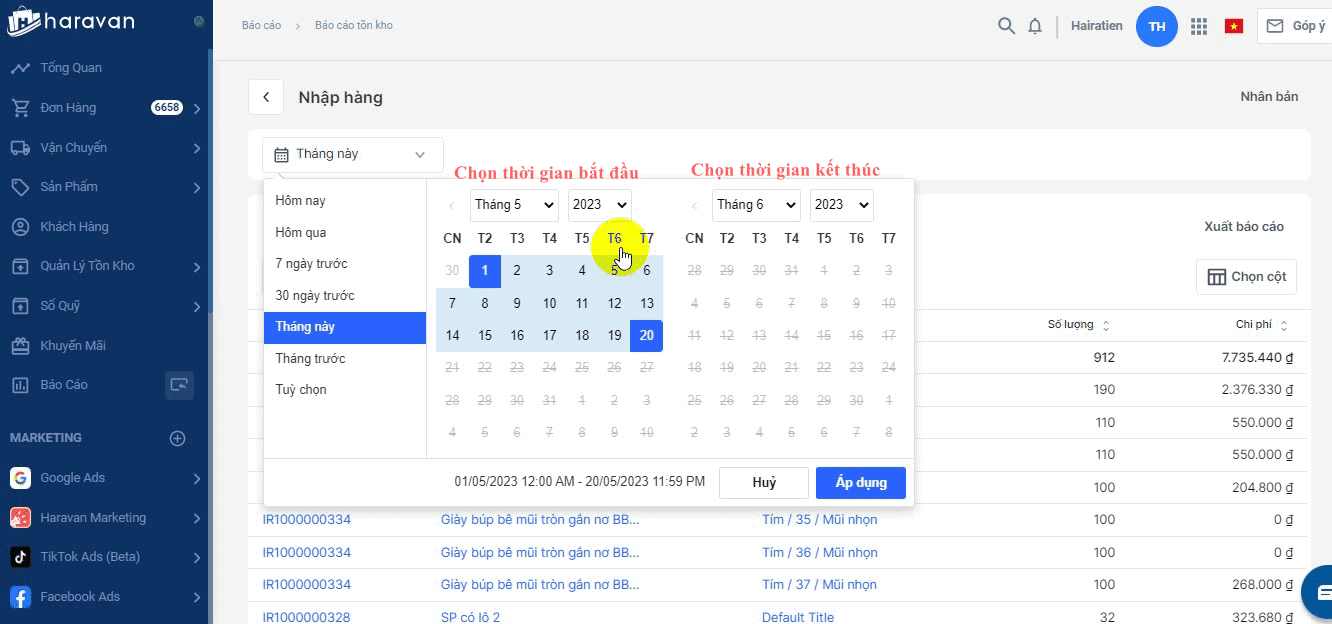This screenshot has height=624, width=1332.
Task: Click the Vietnam flag language icon
Action: point(1233,27)
